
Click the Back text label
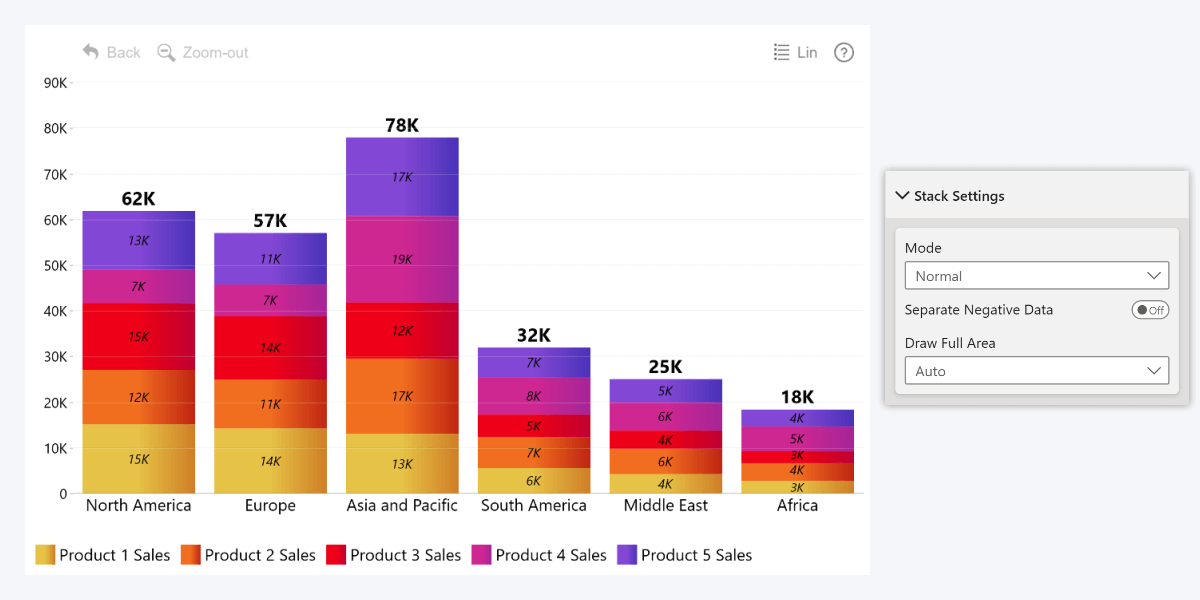click(x=124, y=52)
